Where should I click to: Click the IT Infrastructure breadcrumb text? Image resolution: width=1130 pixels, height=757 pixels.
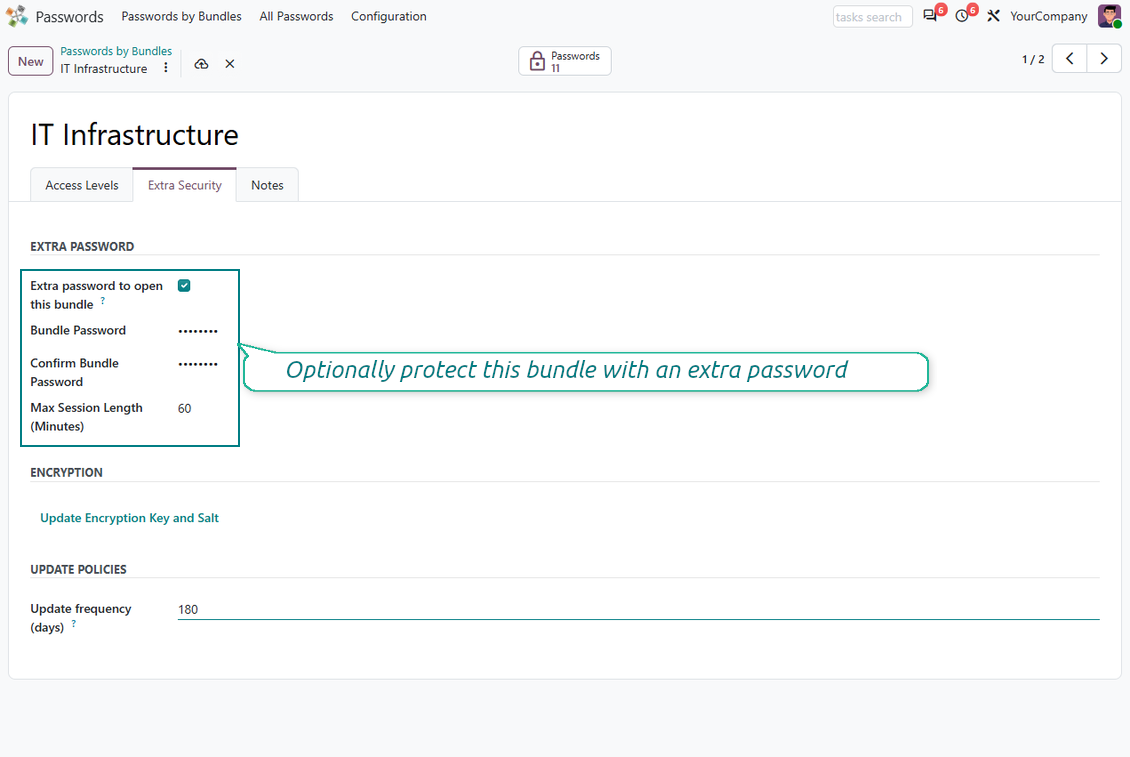104,68
